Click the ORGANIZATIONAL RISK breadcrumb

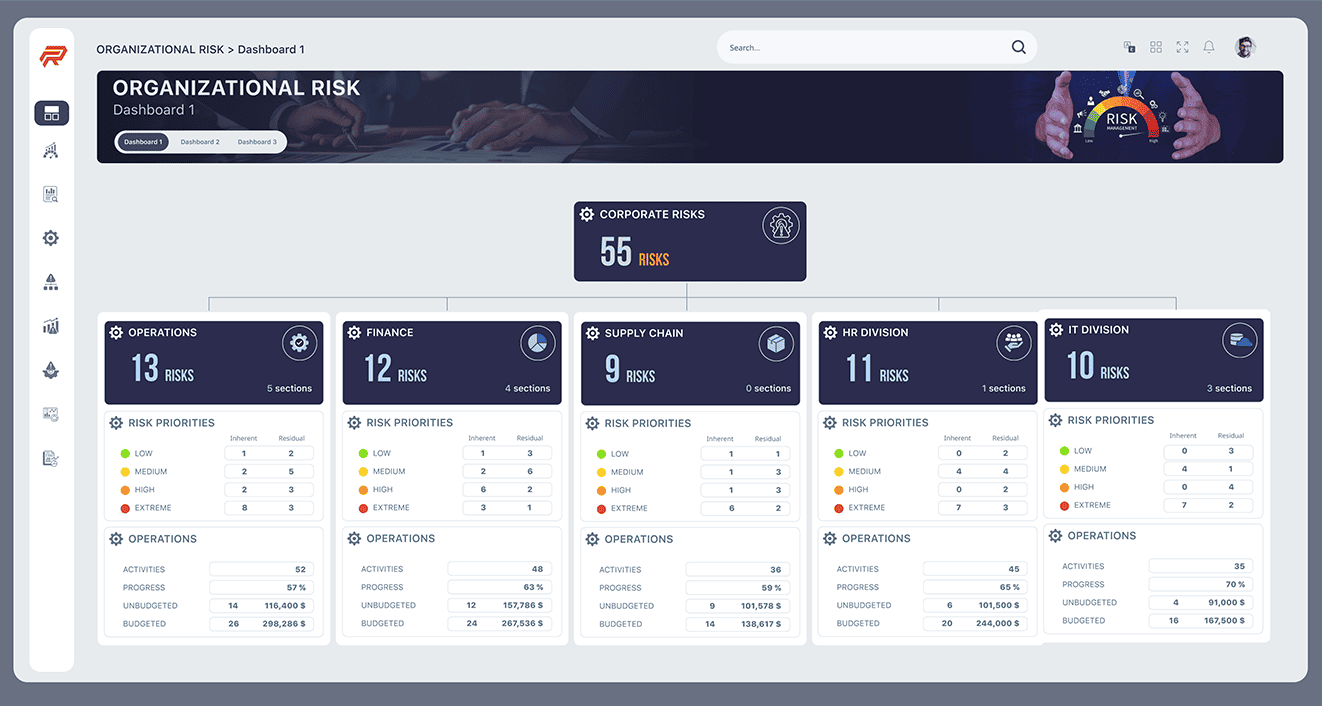click(160, 49)
